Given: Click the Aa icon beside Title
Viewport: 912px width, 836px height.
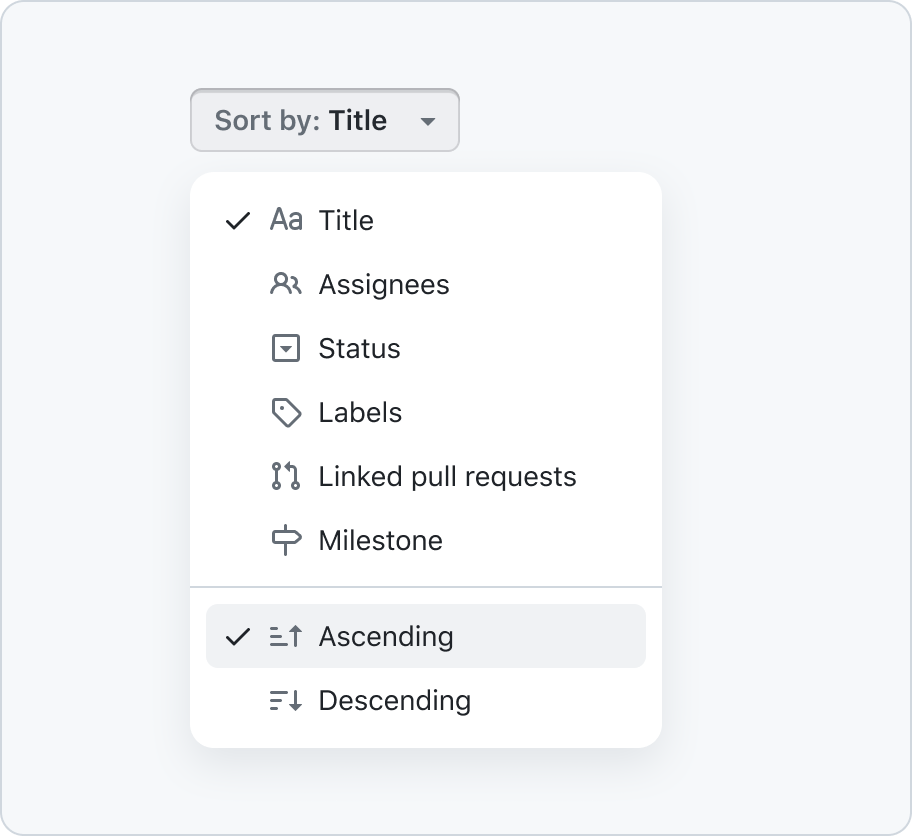Looking at the screenshot, I should tap(286, 220).
